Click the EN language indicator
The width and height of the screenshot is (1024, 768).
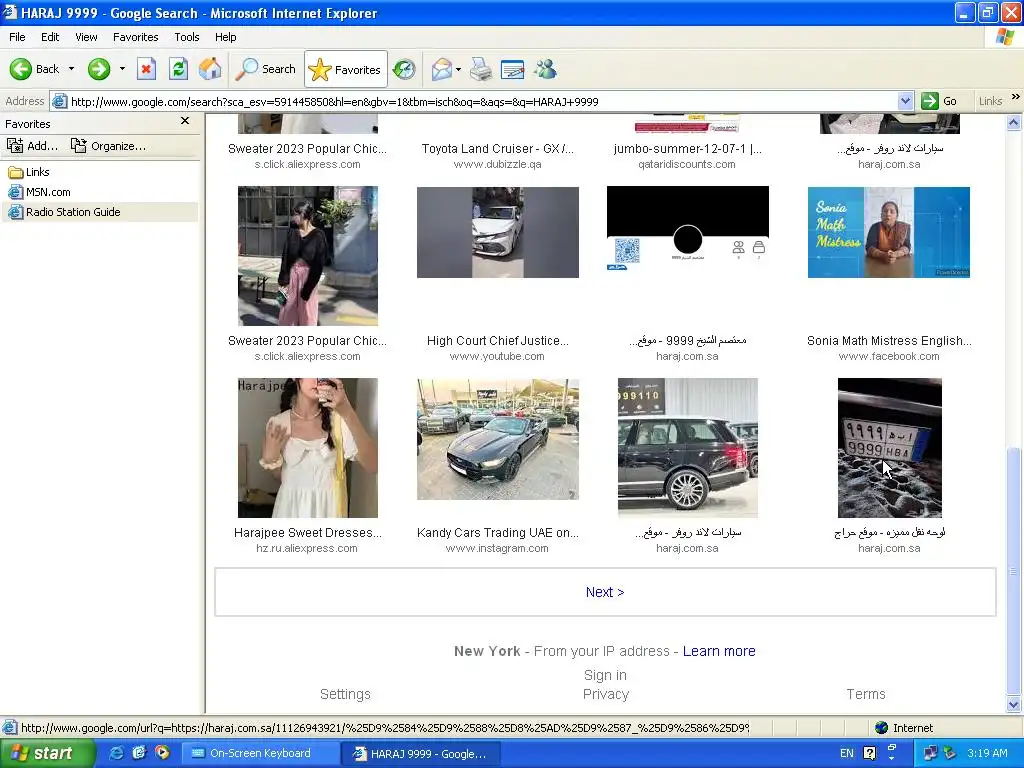[847, 753]
